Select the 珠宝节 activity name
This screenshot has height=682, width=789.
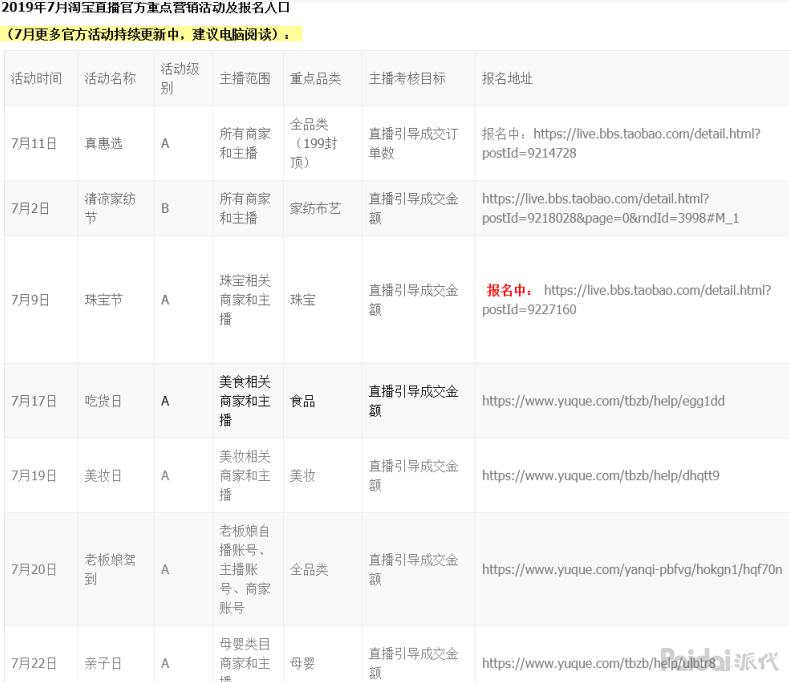pos(104,300)
